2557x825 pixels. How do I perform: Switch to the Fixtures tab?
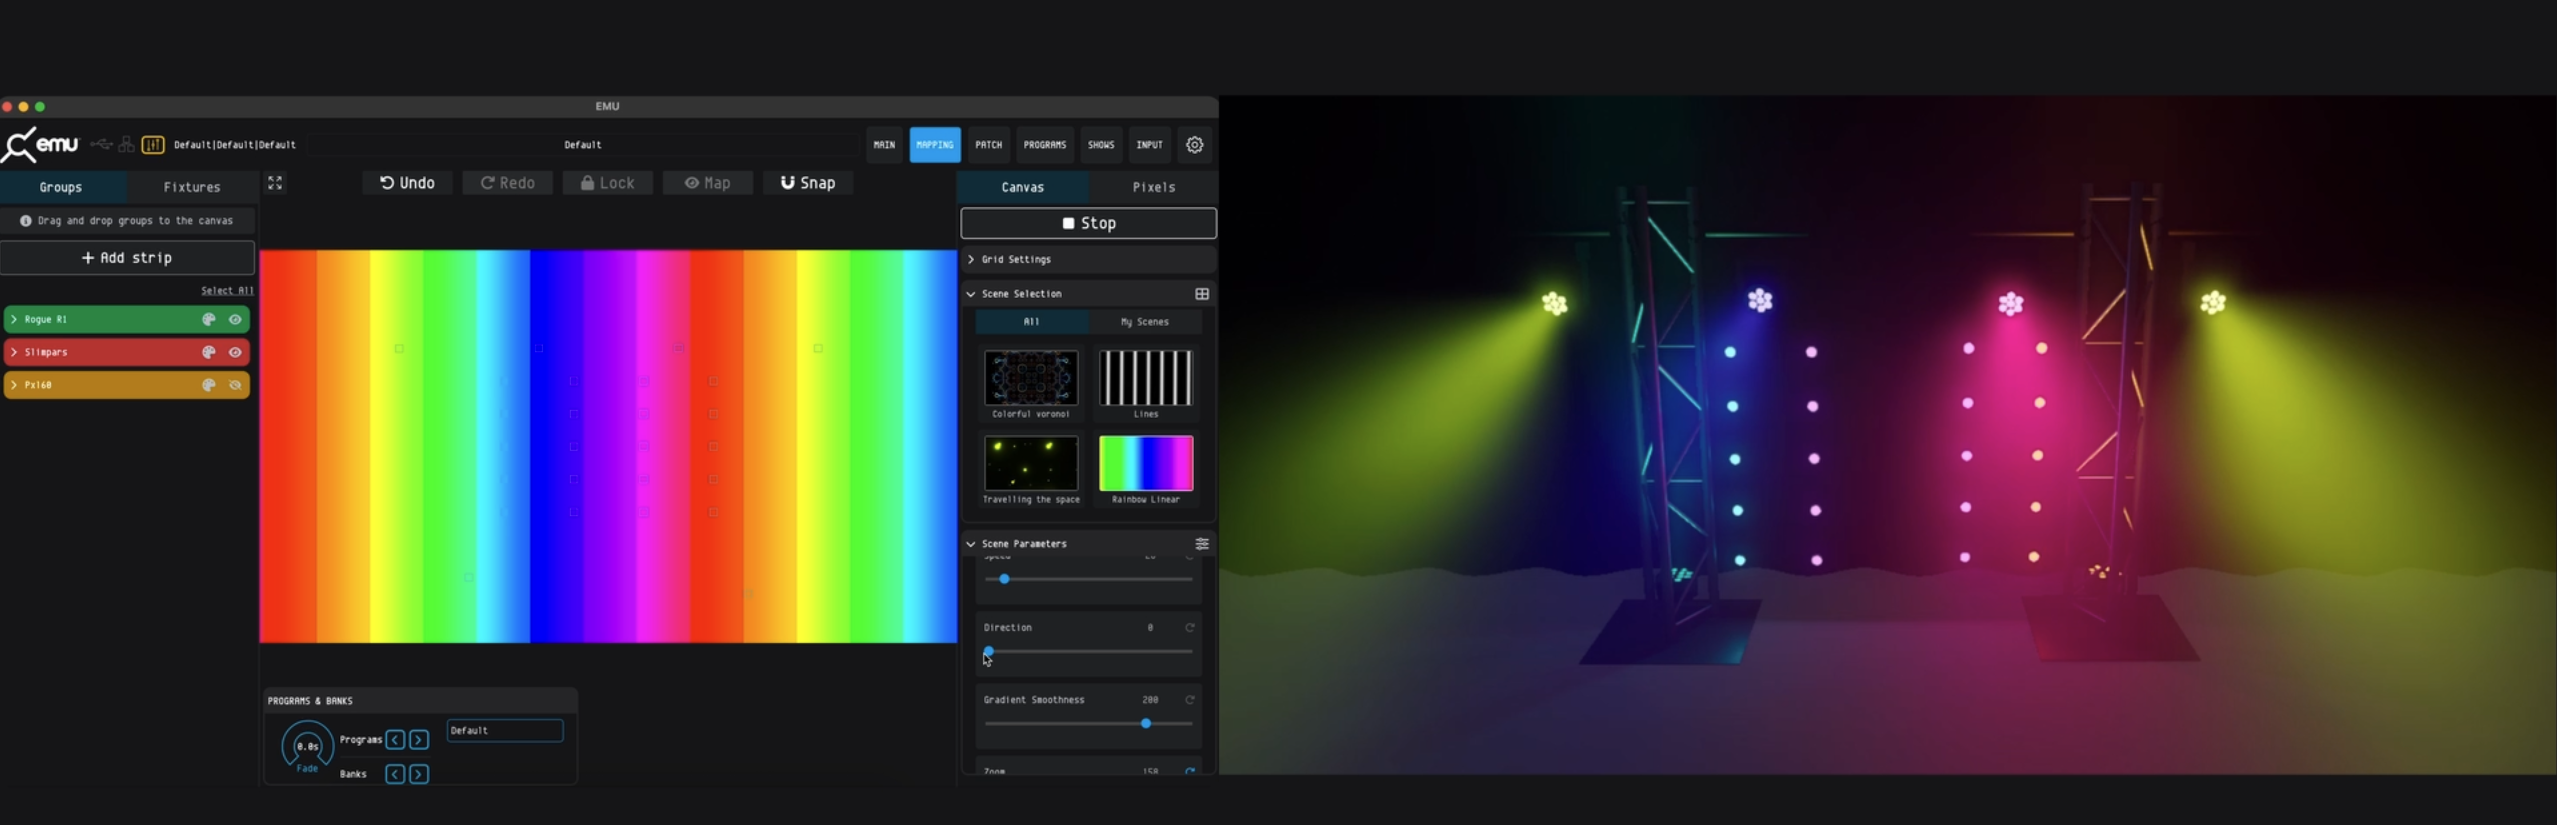pyautogui.click(x=192, y=187)
